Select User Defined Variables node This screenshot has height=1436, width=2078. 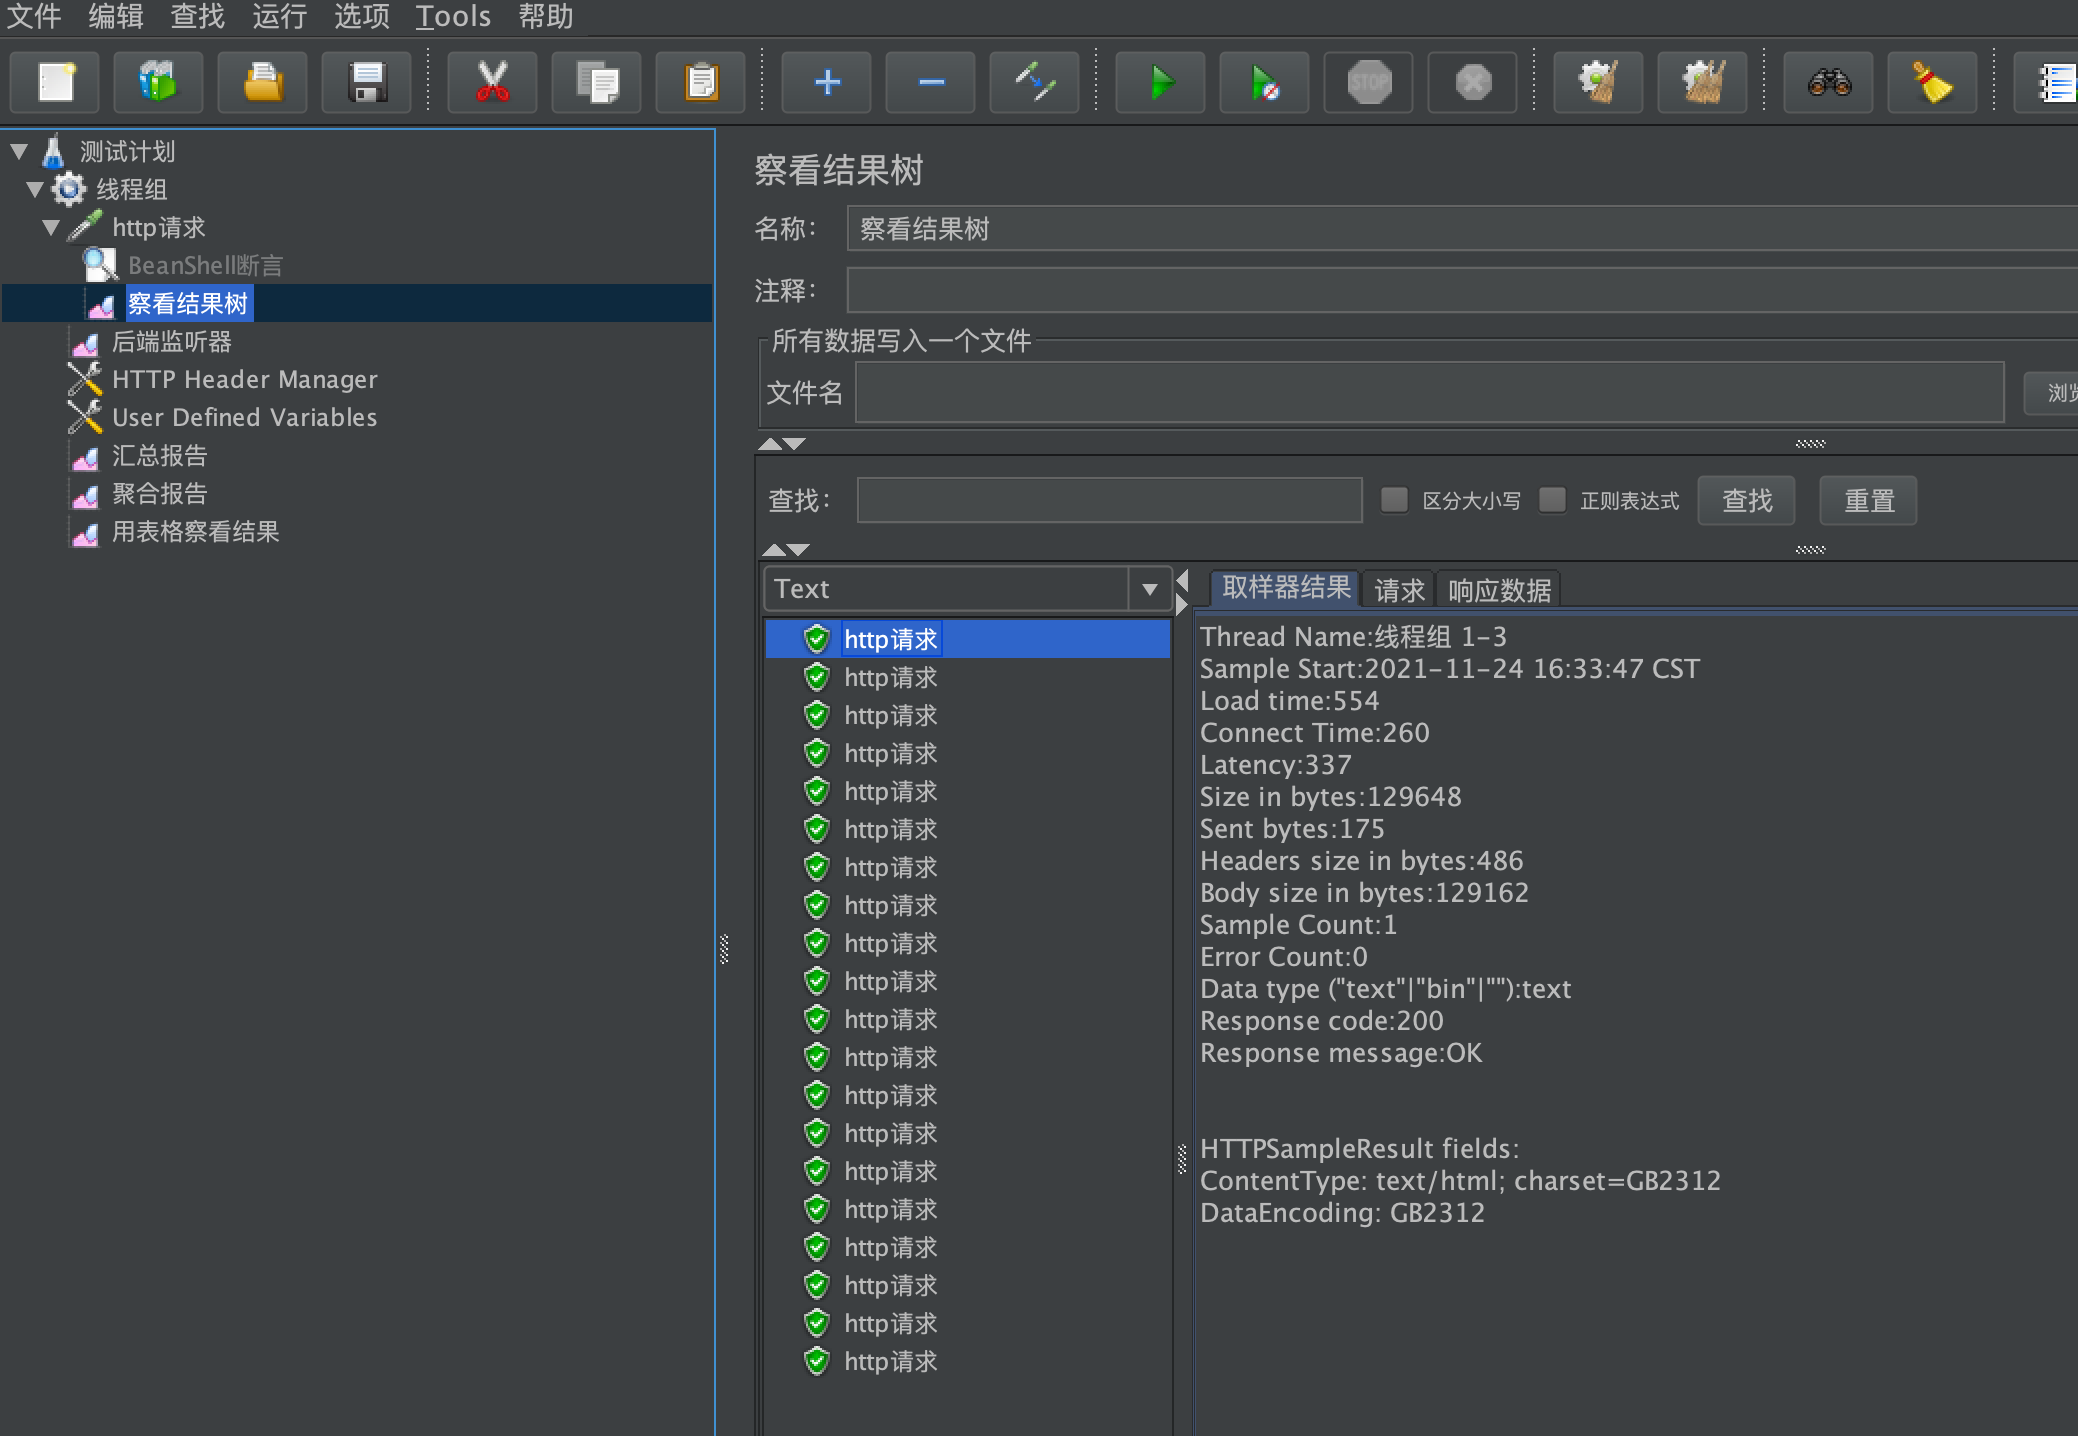(x=245, y=418)
